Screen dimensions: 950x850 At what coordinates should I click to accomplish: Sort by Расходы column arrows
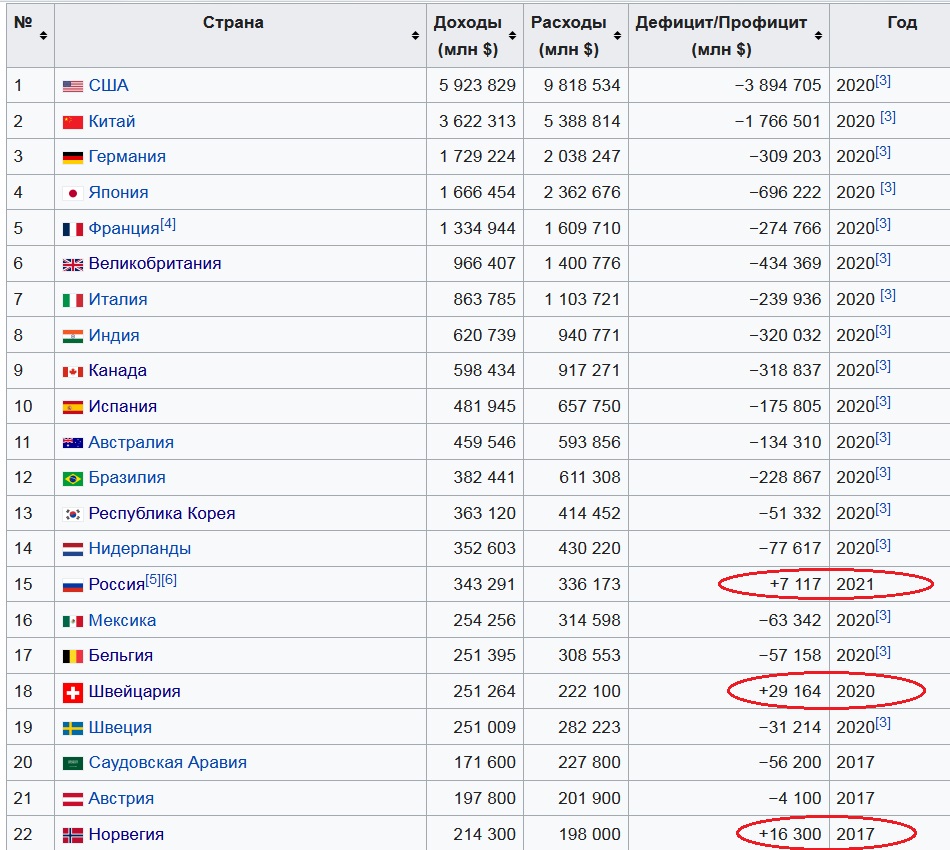click(x=617, y=36)
